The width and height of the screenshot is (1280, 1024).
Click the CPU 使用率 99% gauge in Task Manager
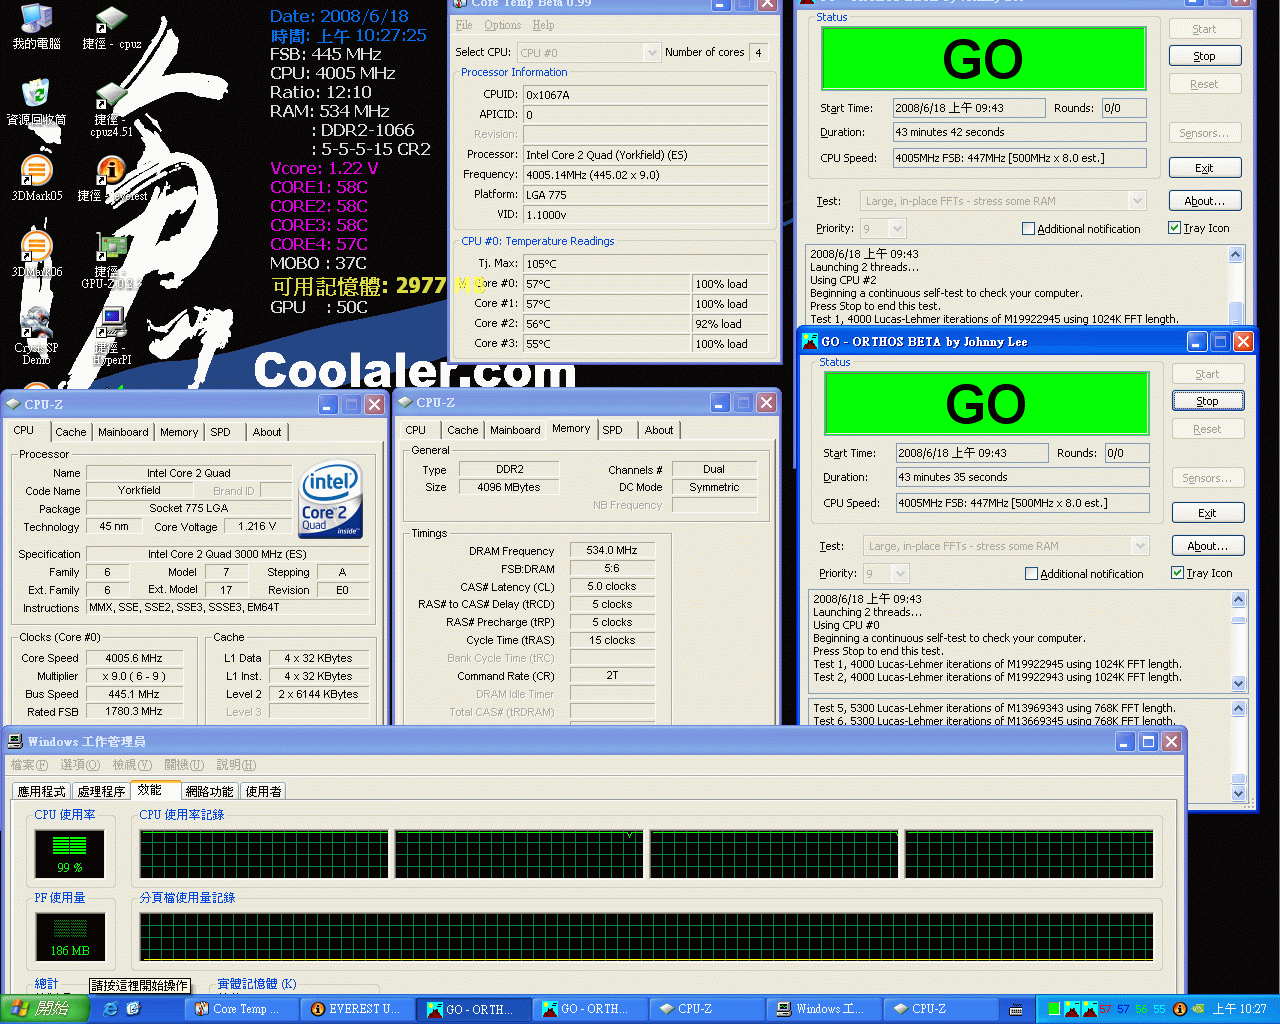pyautogui.click(x=69, y=853)
